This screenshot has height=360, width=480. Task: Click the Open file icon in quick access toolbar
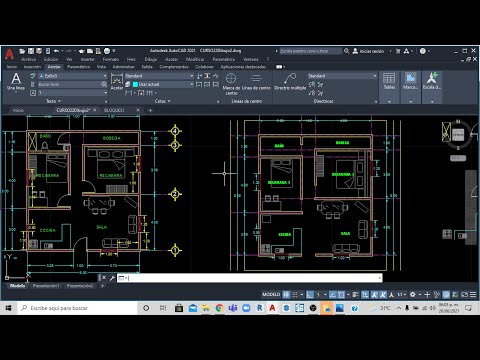point(22,51)
